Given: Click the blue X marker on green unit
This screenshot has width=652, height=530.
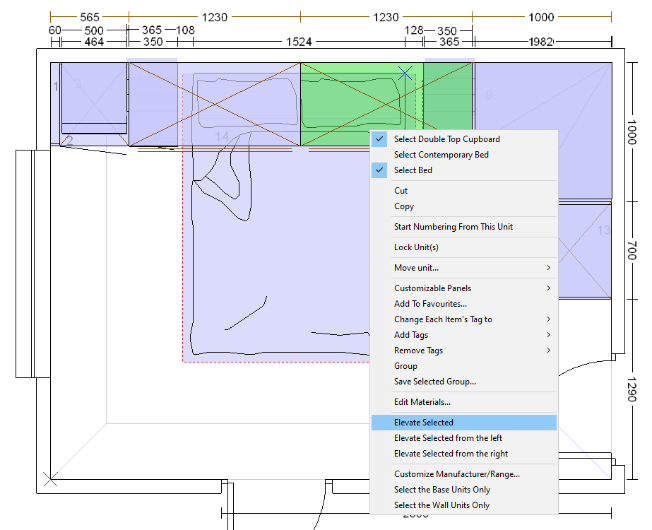Looking at the screenshot, I should (405, 73).
